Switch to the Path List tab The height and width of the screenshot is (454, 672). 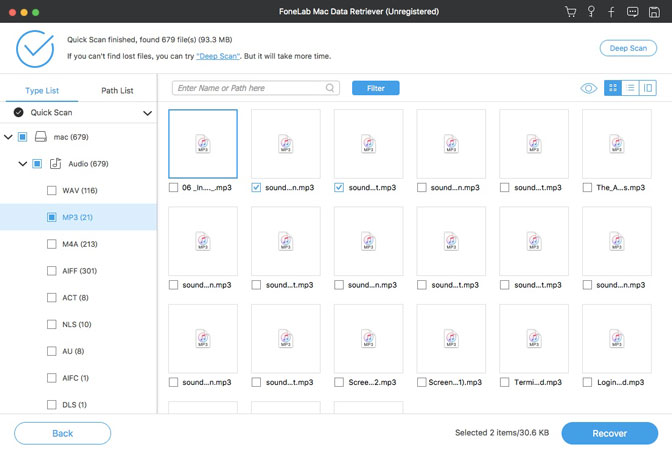117,90
